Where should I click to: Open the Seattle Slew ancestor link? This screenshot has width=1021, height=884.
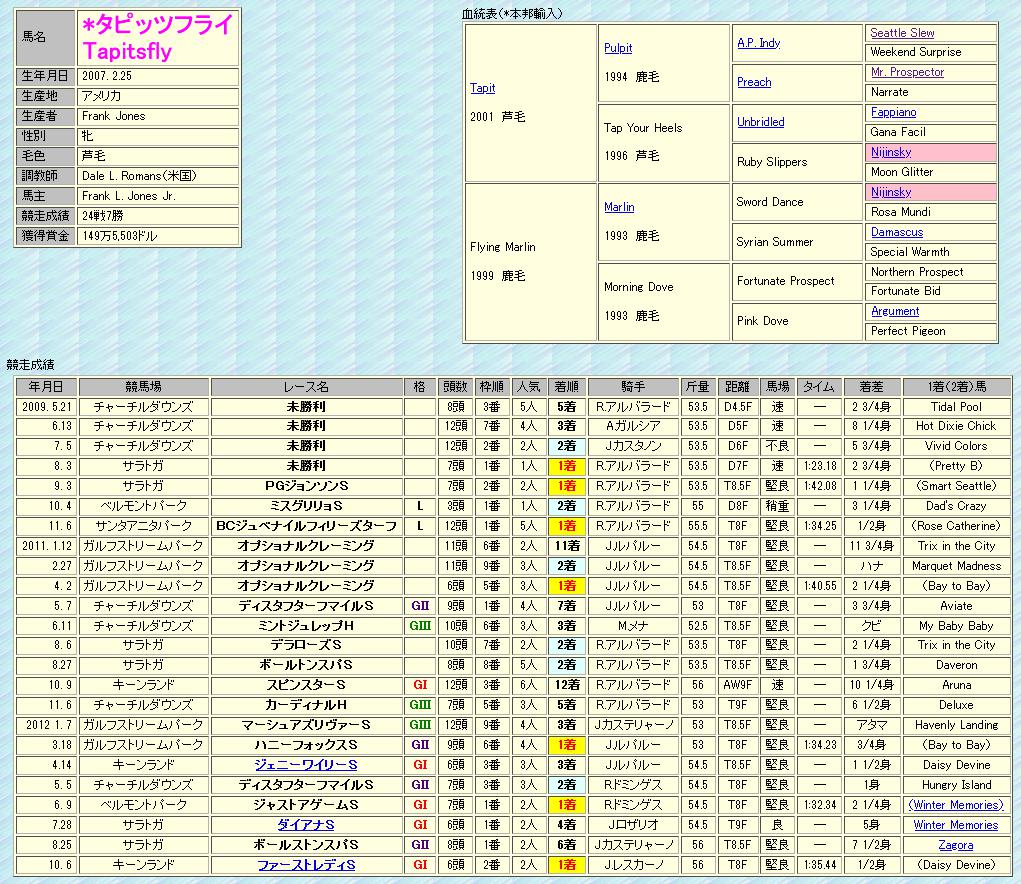coord(902,33)
